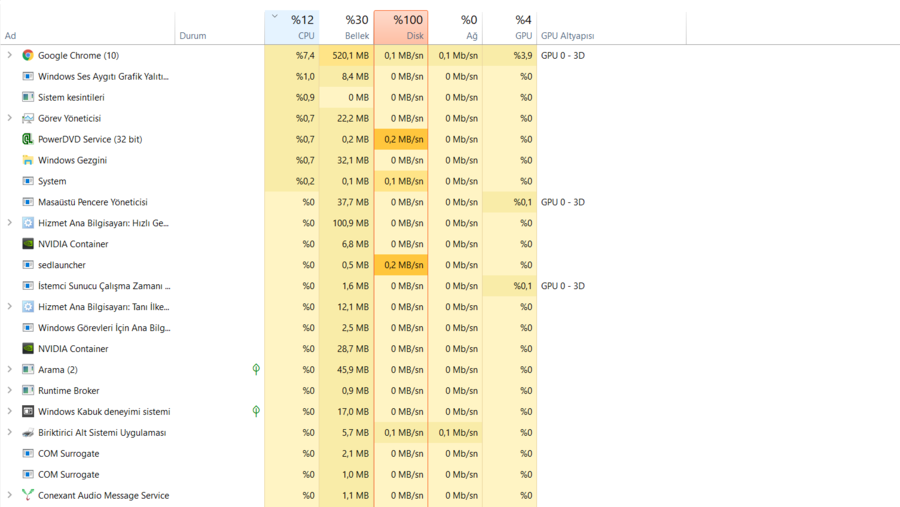This screenshot has height=507, width=900.
Task: Sort processes by the Ad column
Action: (x=87, y=27)
